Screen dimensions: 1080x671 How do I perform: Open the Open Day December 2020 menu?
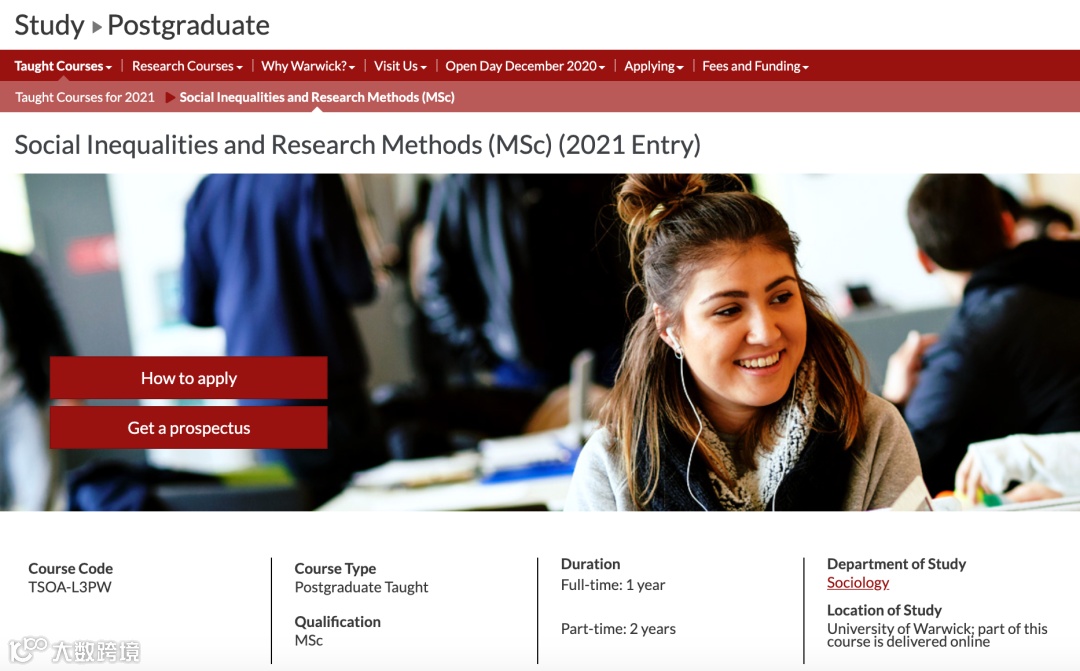click(525, 66)
